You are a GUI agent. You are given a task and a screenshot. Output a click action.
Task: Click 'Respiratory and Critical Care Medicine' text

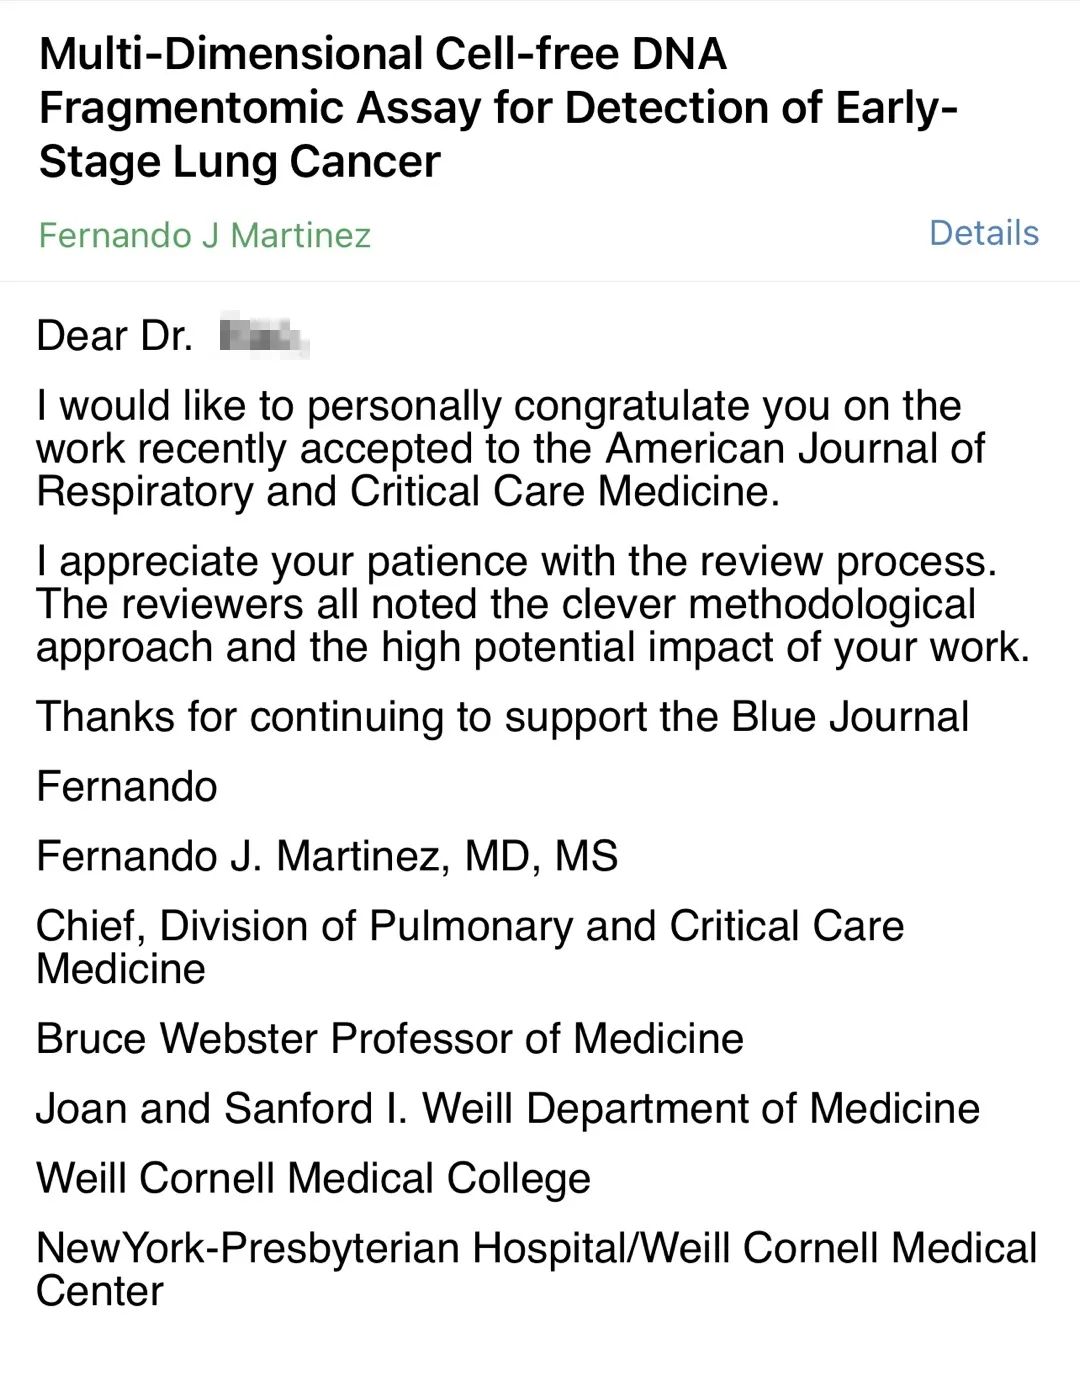point(407,492)
